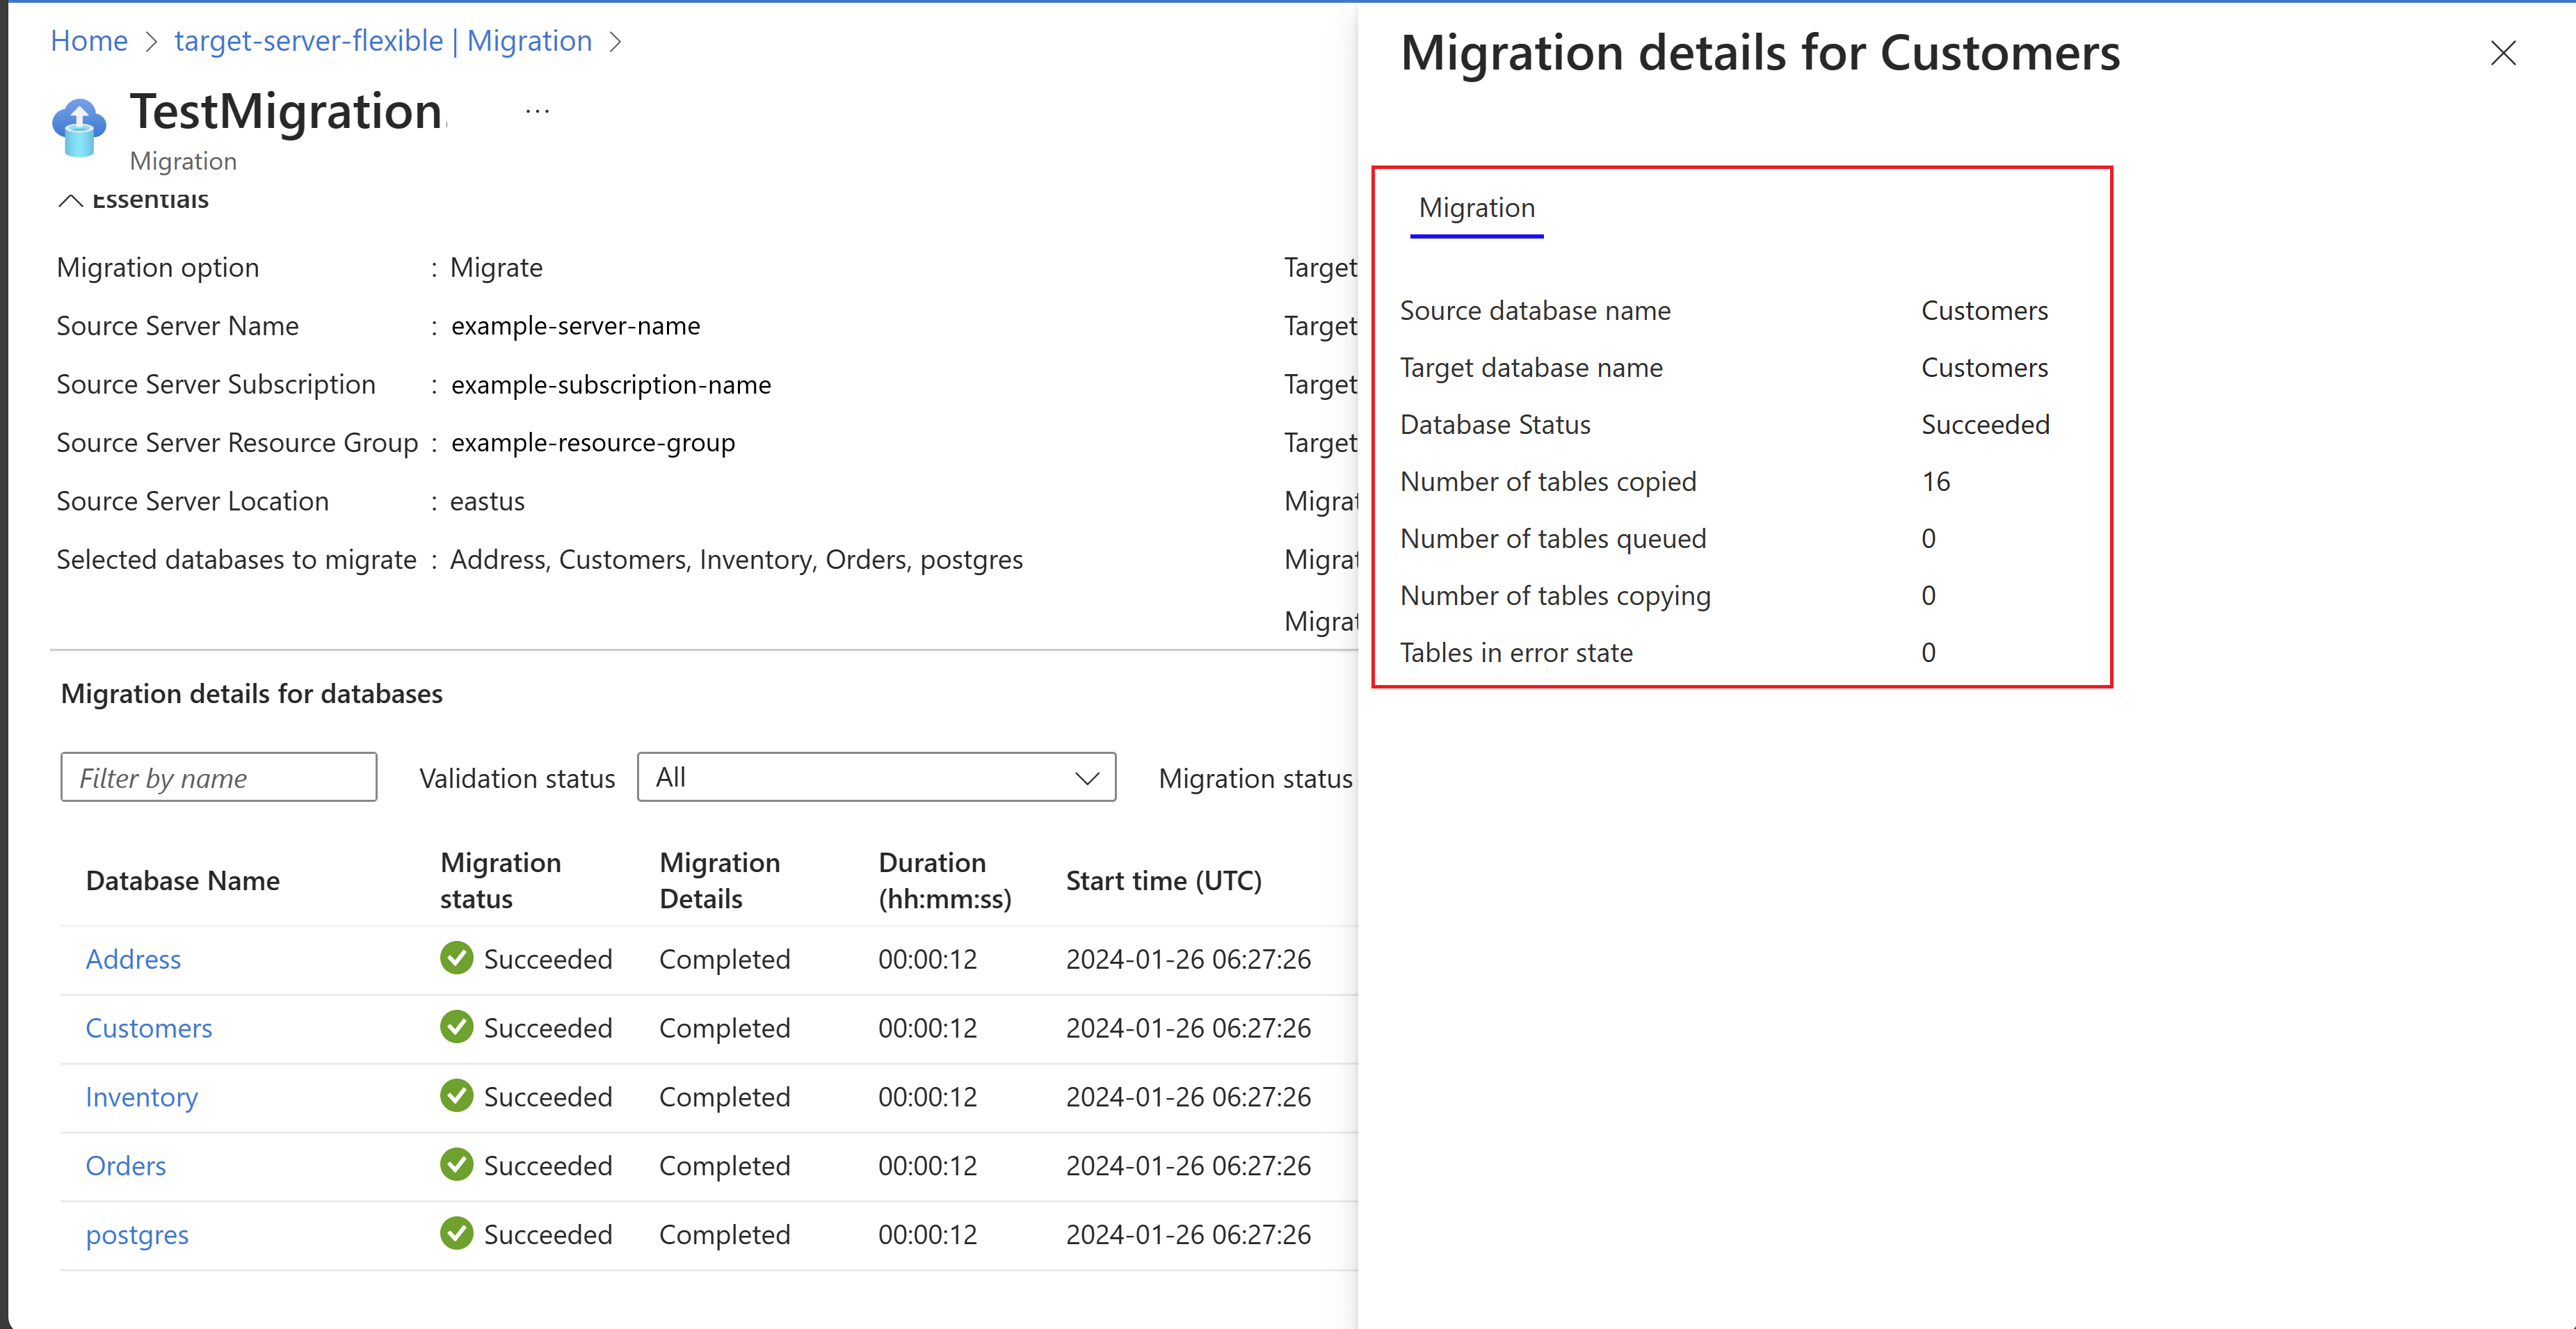Open the ellipsis more options menu

pos(537,112)
